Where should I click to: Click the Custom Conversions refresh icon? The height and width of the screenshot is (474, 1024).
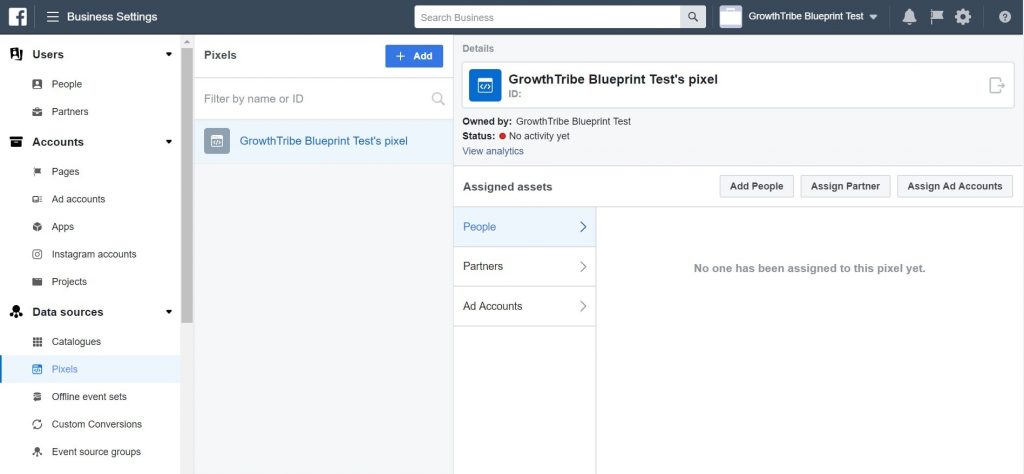click(37, 424)
